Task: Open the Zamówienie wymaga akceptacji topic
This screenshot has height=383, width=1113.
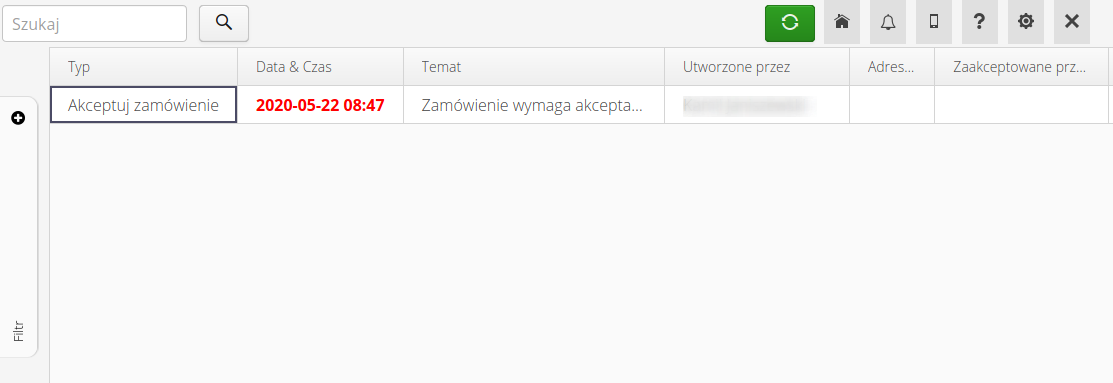Action: pyautogui.click(x=534, y=105)
